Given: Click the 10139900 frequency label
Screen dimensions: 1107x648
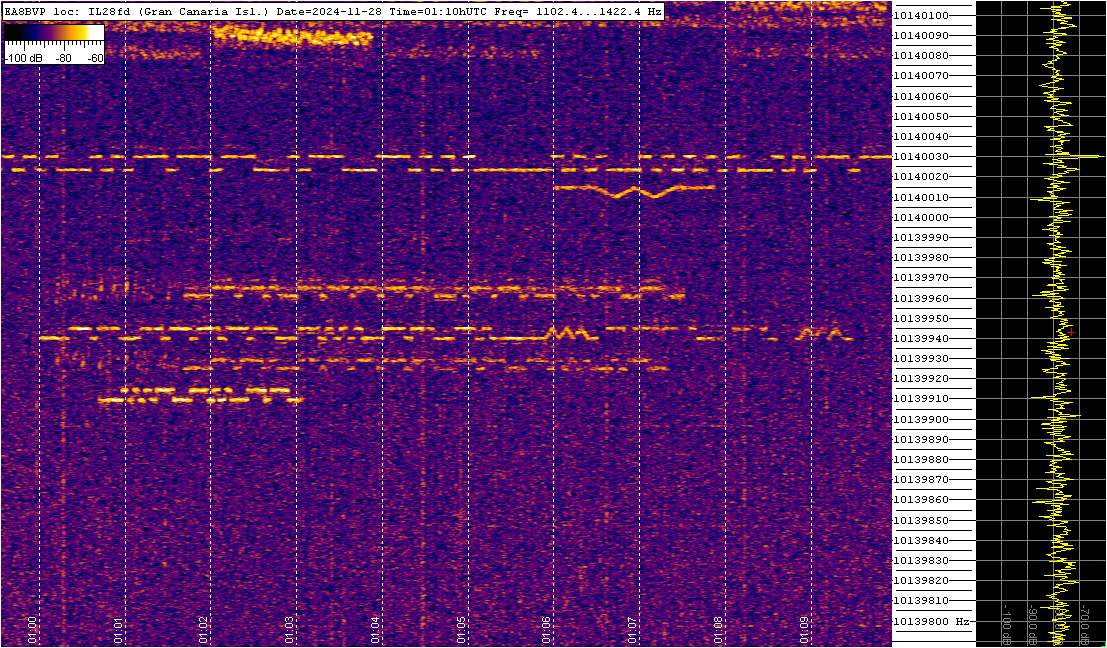Looking at the screenshot, I should pyautogui.click(x=921, y=419).
